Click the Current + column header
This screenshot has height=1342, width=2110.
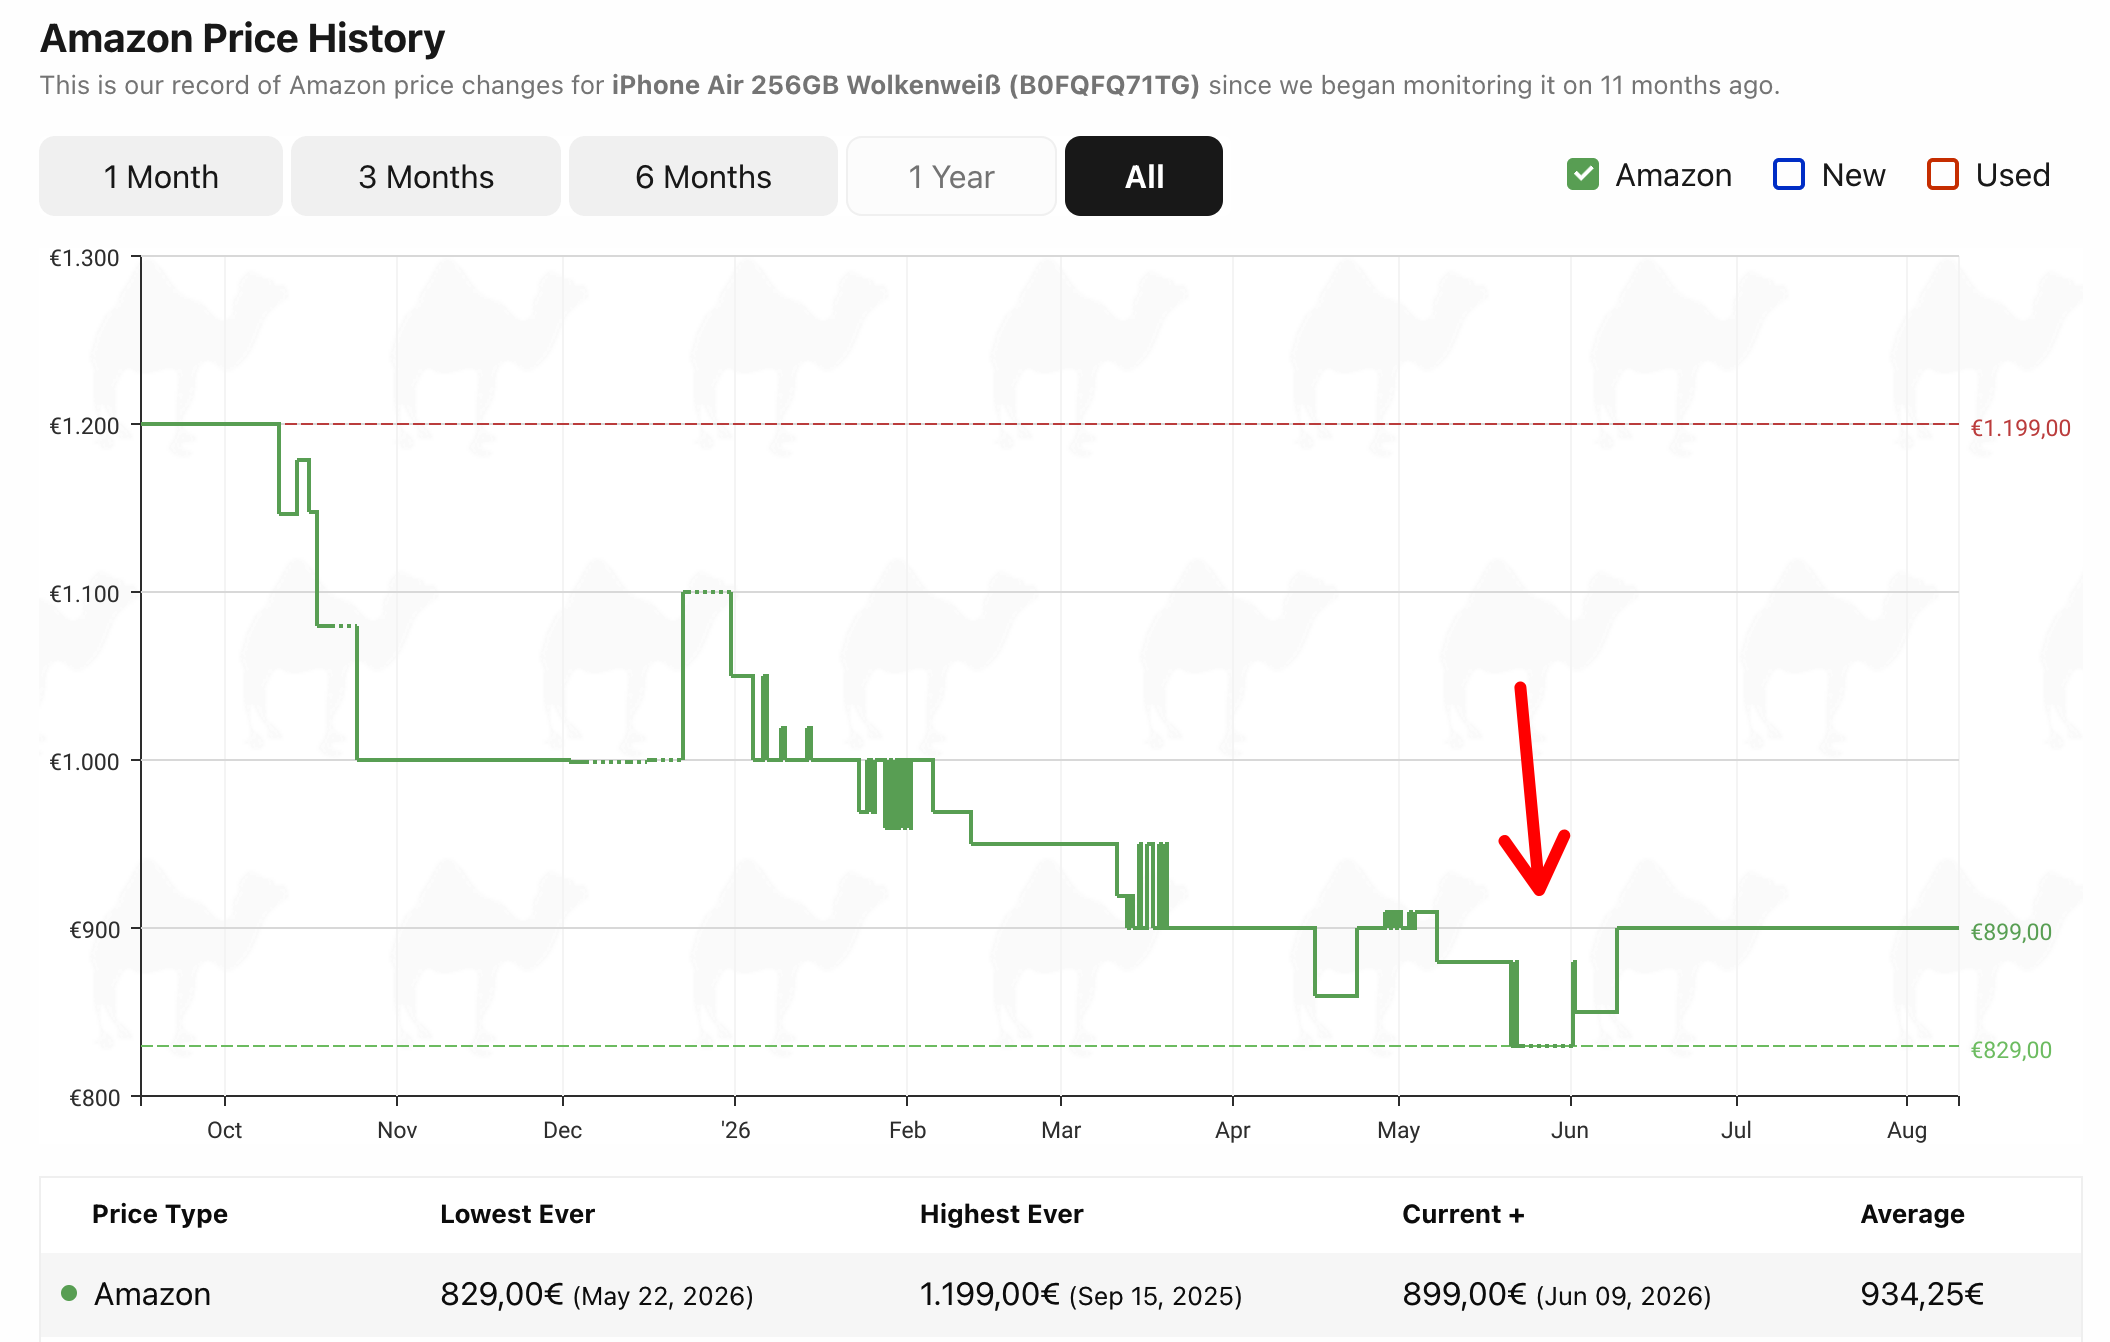(x=1463, y=1214)
